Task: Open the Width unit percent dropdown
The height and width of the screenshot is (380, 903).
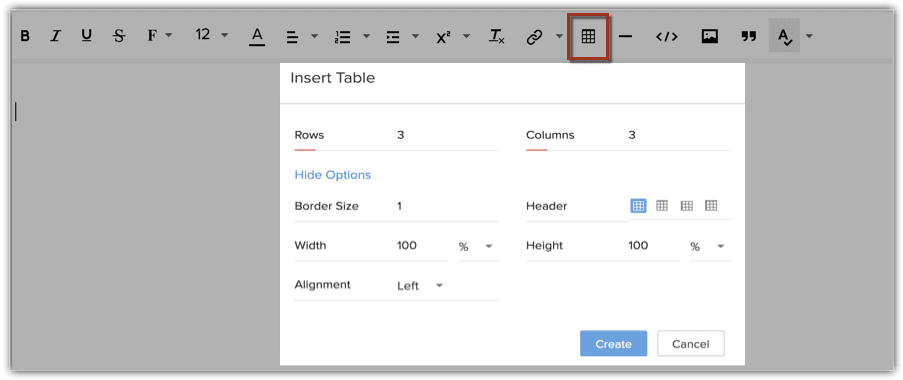Action: (479, 246)
